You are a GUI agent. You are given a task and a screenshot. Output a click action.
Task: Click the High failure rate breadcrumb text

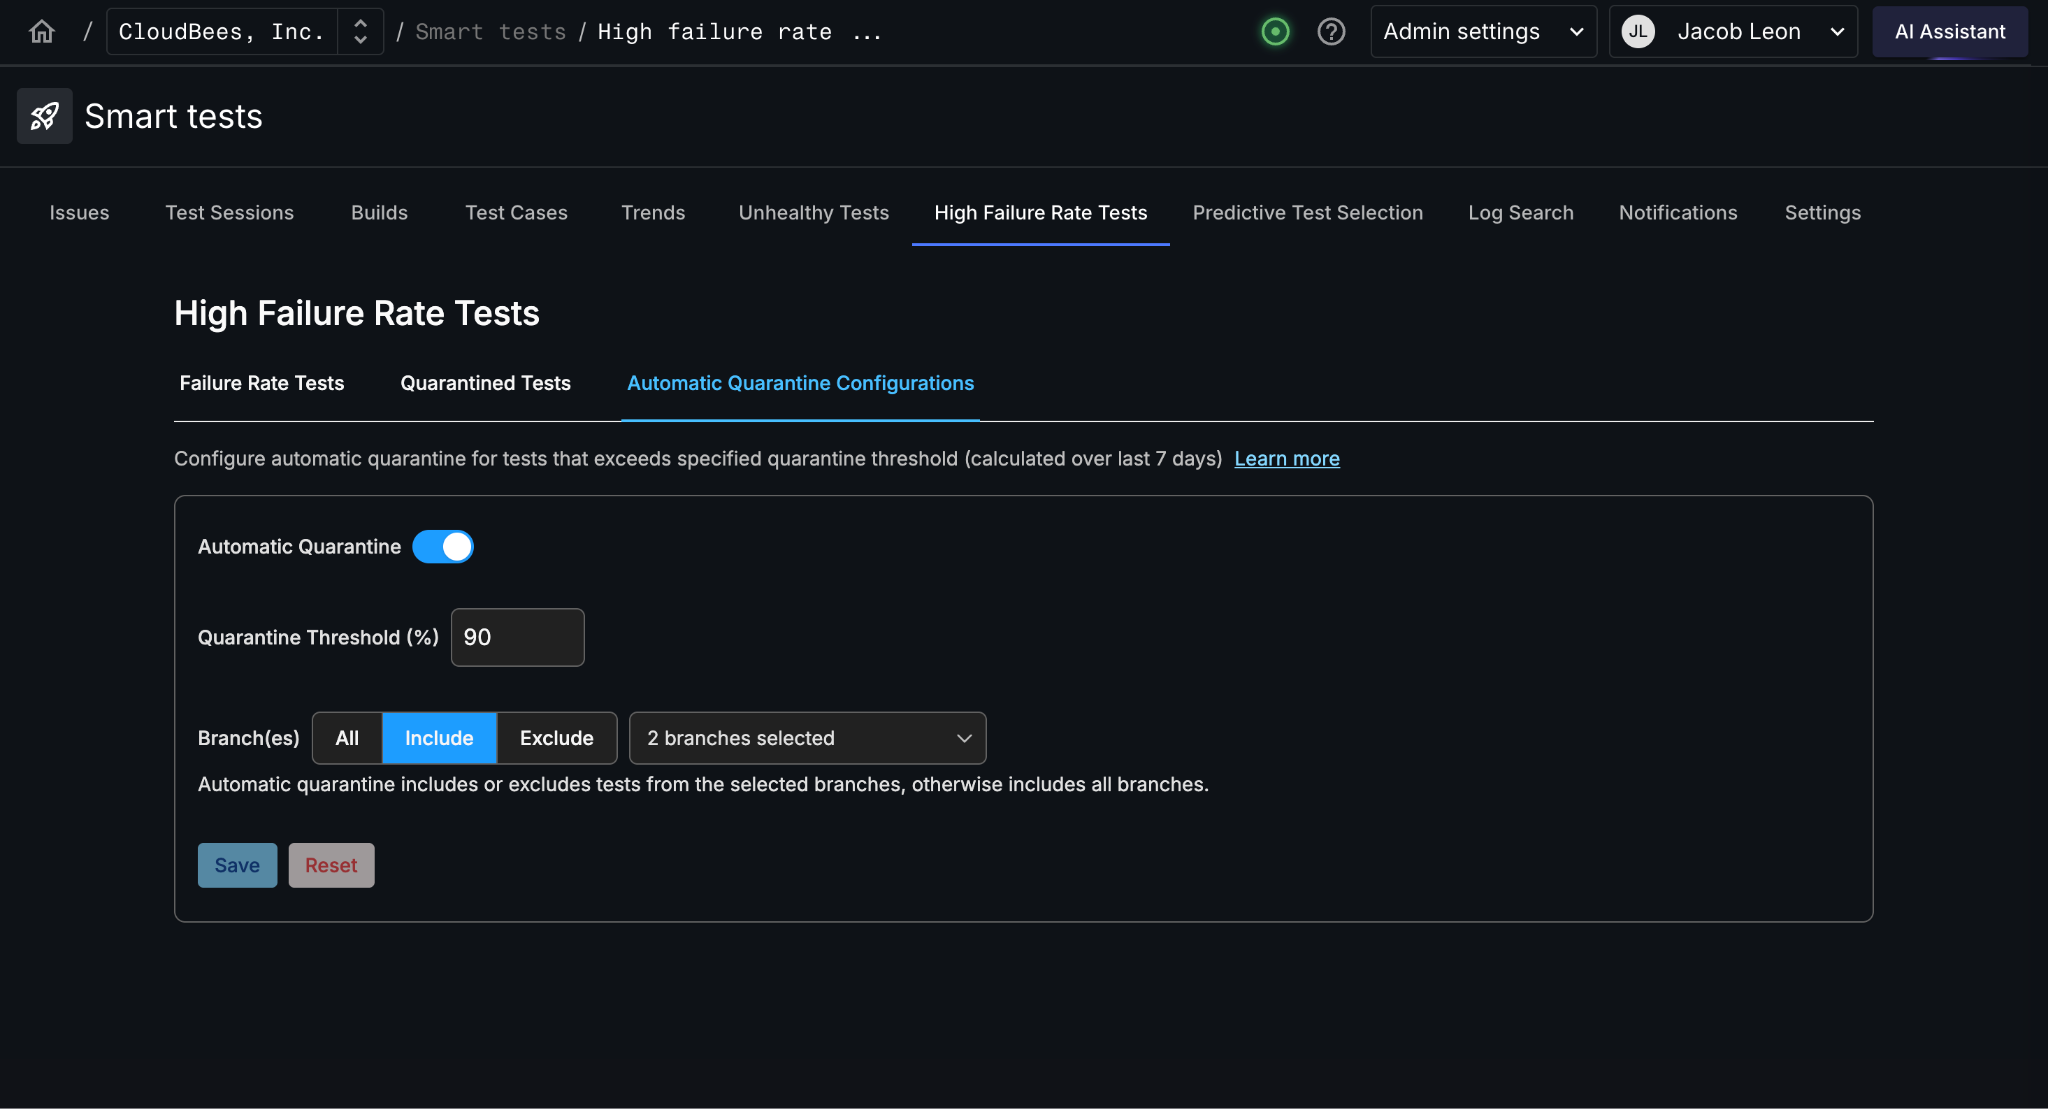point(740,32)
